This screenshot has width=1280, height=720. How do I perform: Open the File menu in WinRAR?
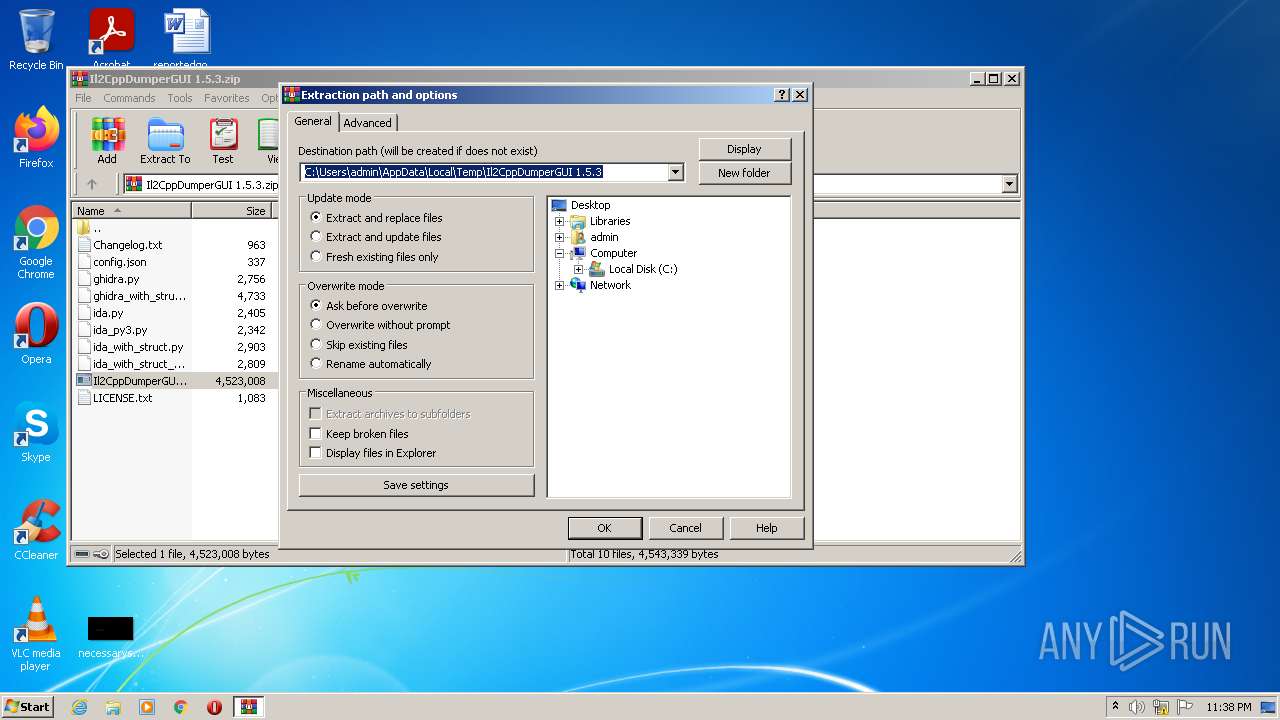(83, 98)
